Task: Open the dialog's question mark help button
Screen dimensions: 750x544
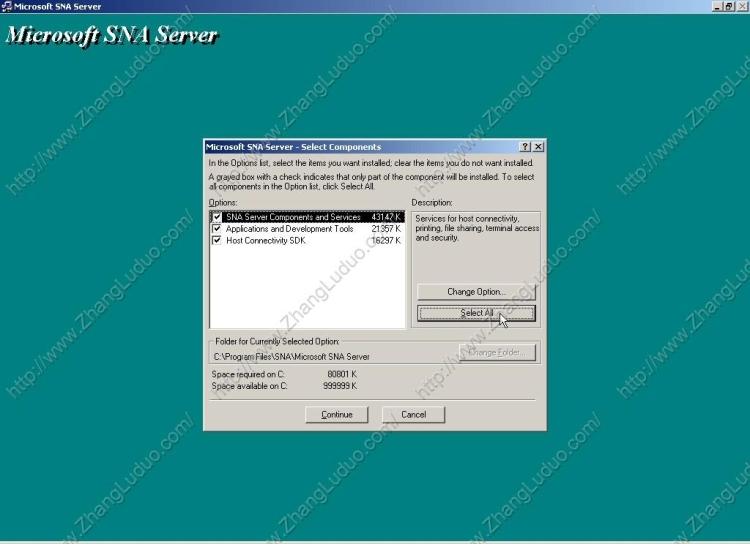Action: click(x=525, y=147)
